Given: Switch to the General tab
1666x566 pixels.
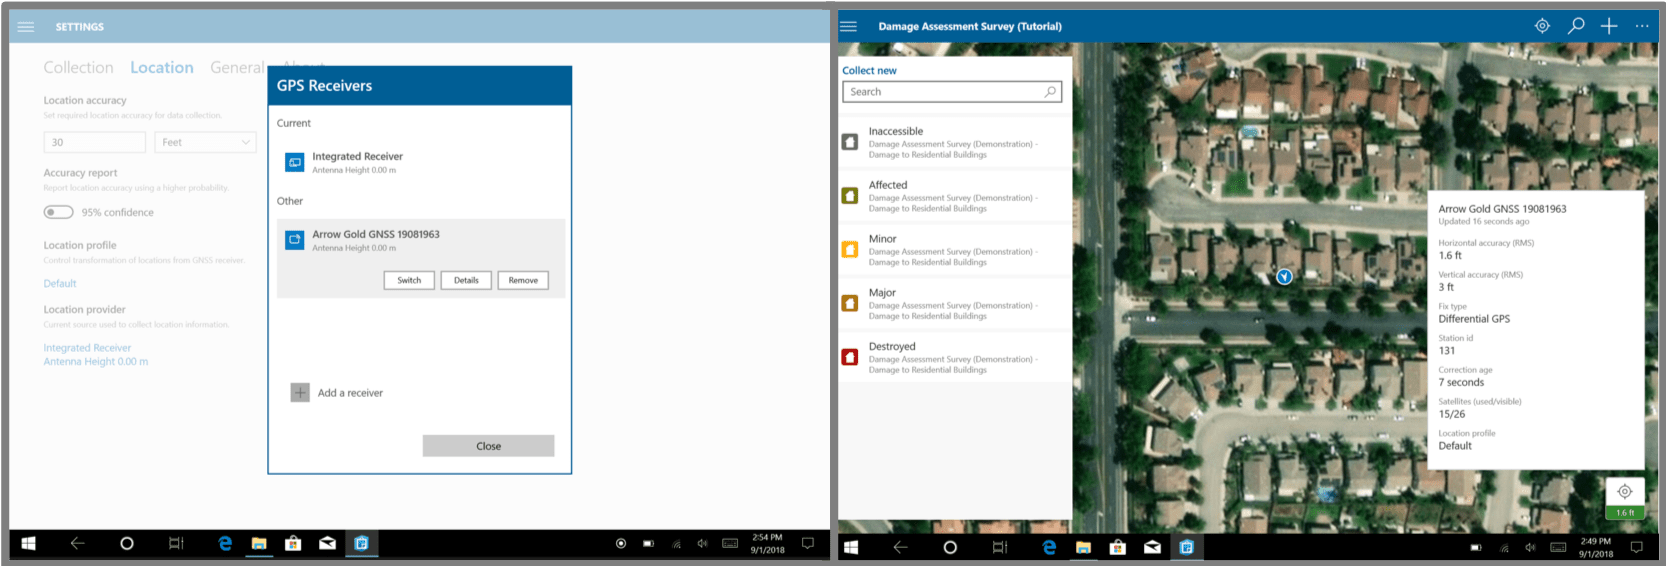Looking at the screenshot, I should pyautogui.click(x=238, y=67).
